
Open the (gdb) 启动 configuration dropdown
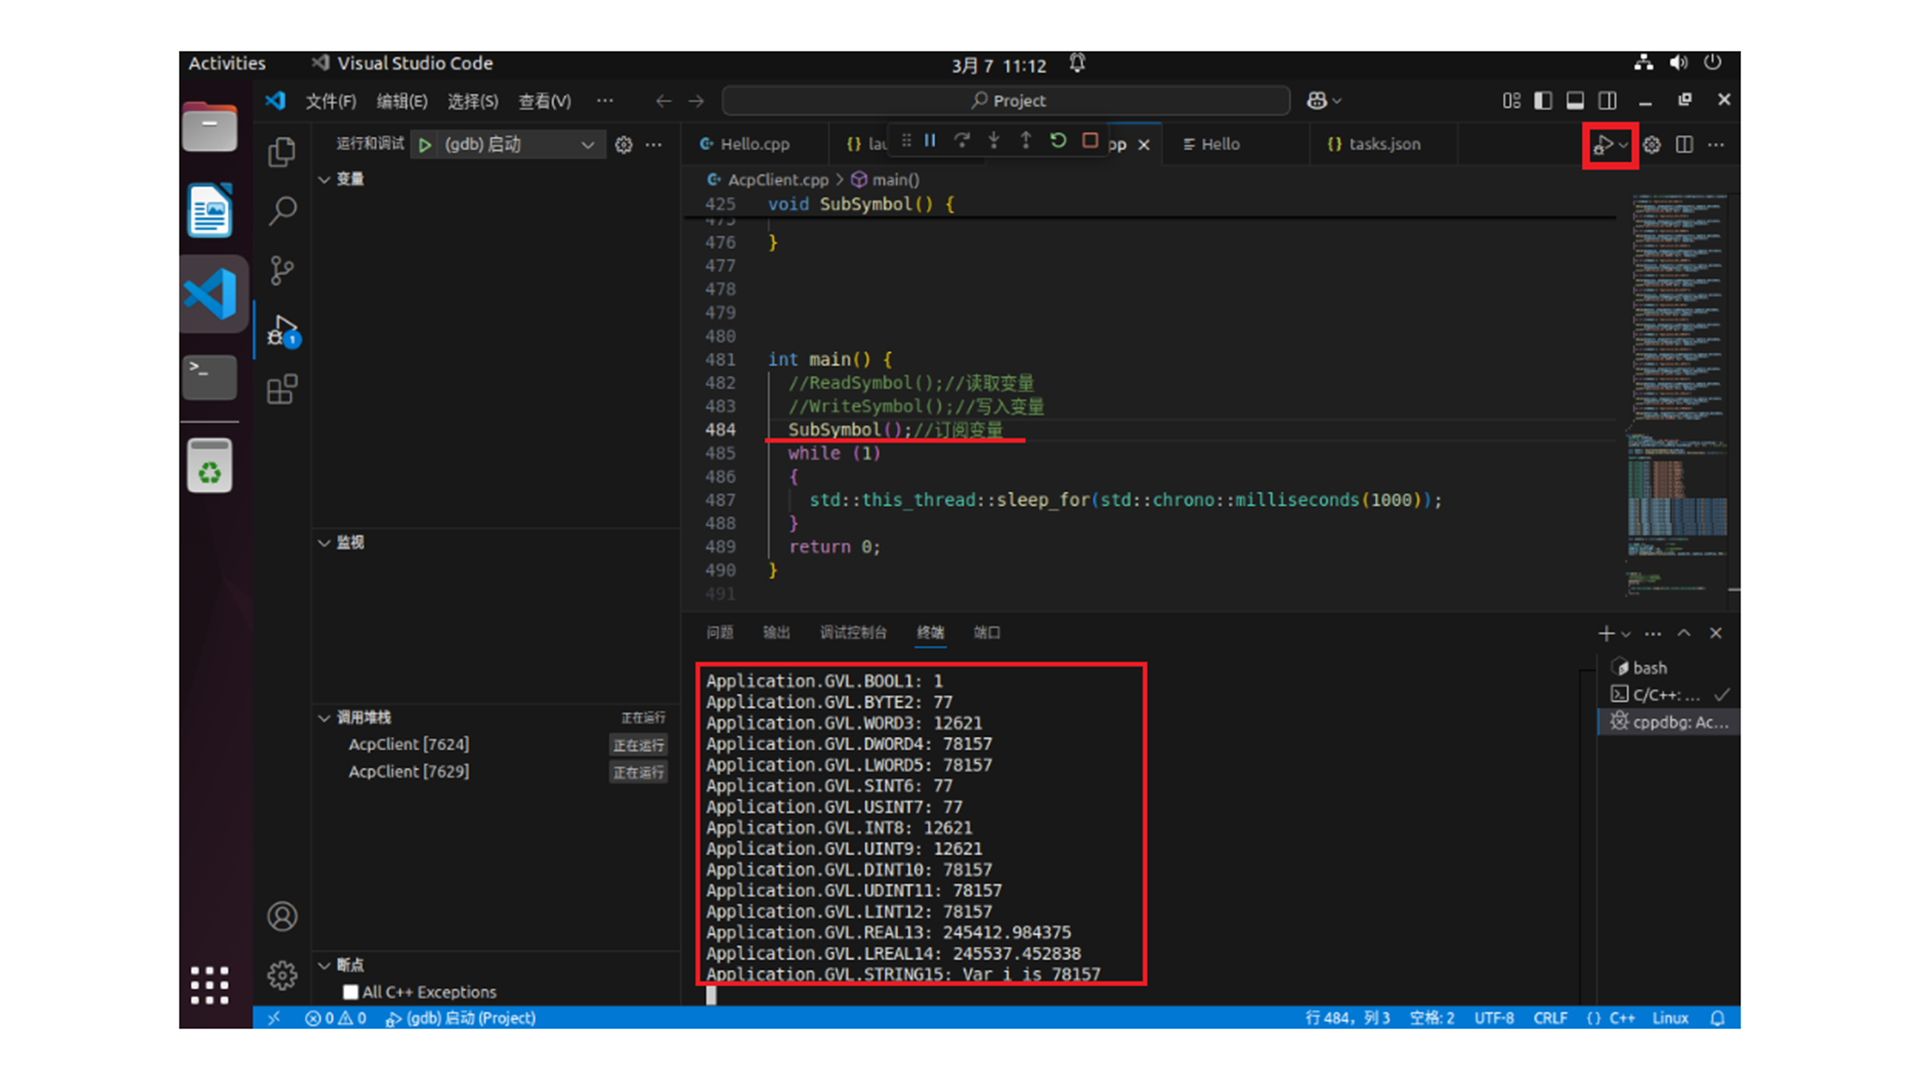click(588, 145)
